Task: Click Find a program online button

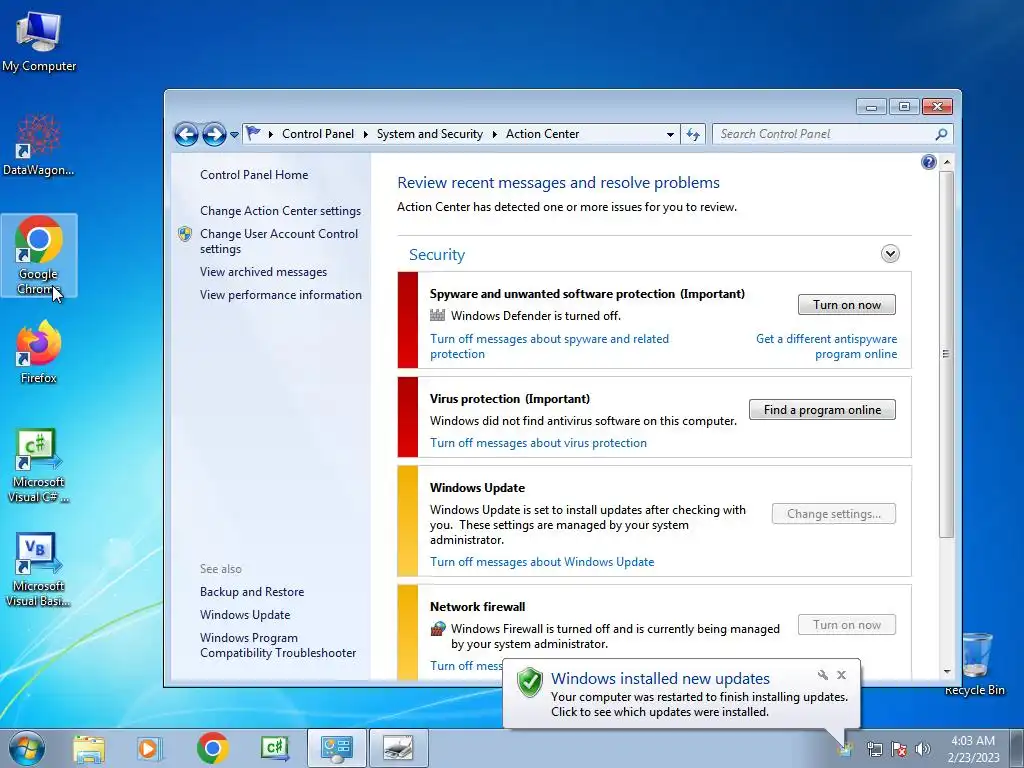Action: (x=822, y=410)
